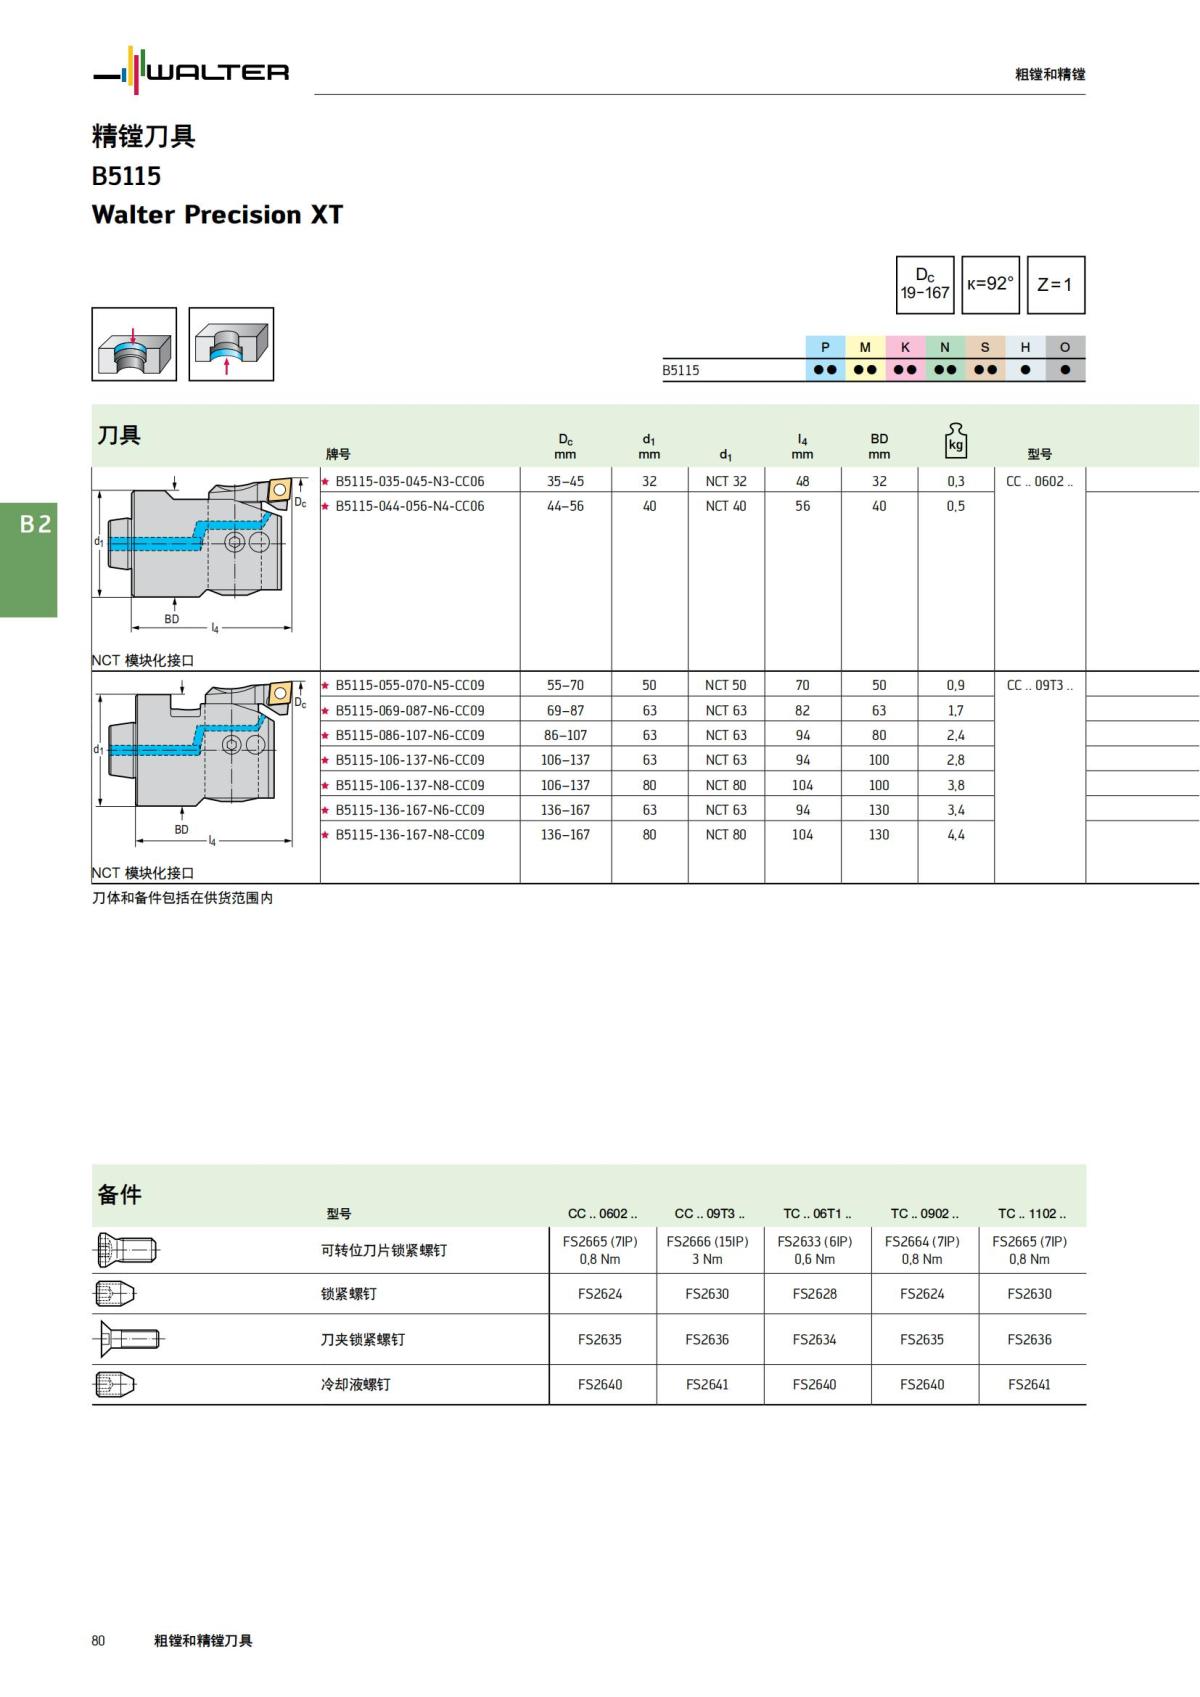This screenshot has height=1697, width=1200.
Task: Click the κ=92° approach angle box
Action: [990, 285]
